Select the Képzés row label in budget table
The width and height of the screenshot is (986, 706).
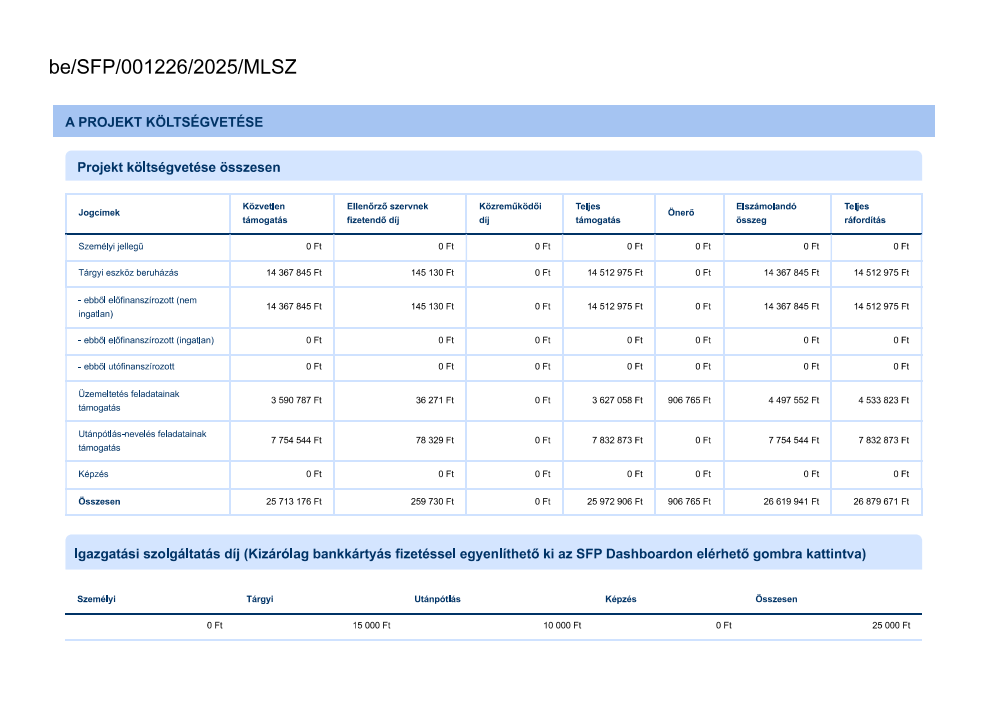click(x=93, y=474)
